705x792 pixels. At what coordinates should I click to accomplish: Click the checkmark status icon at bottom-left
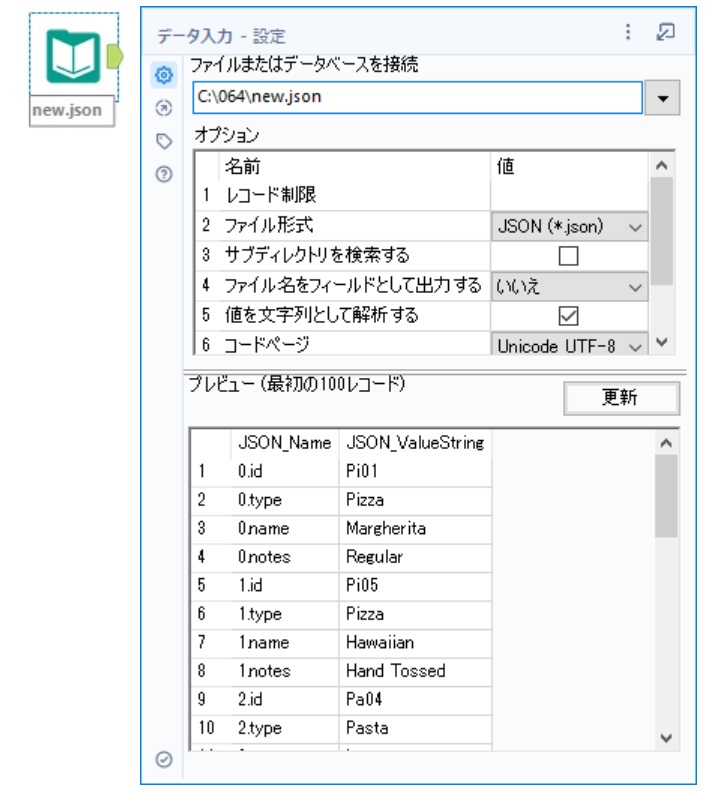click(166, 760)
